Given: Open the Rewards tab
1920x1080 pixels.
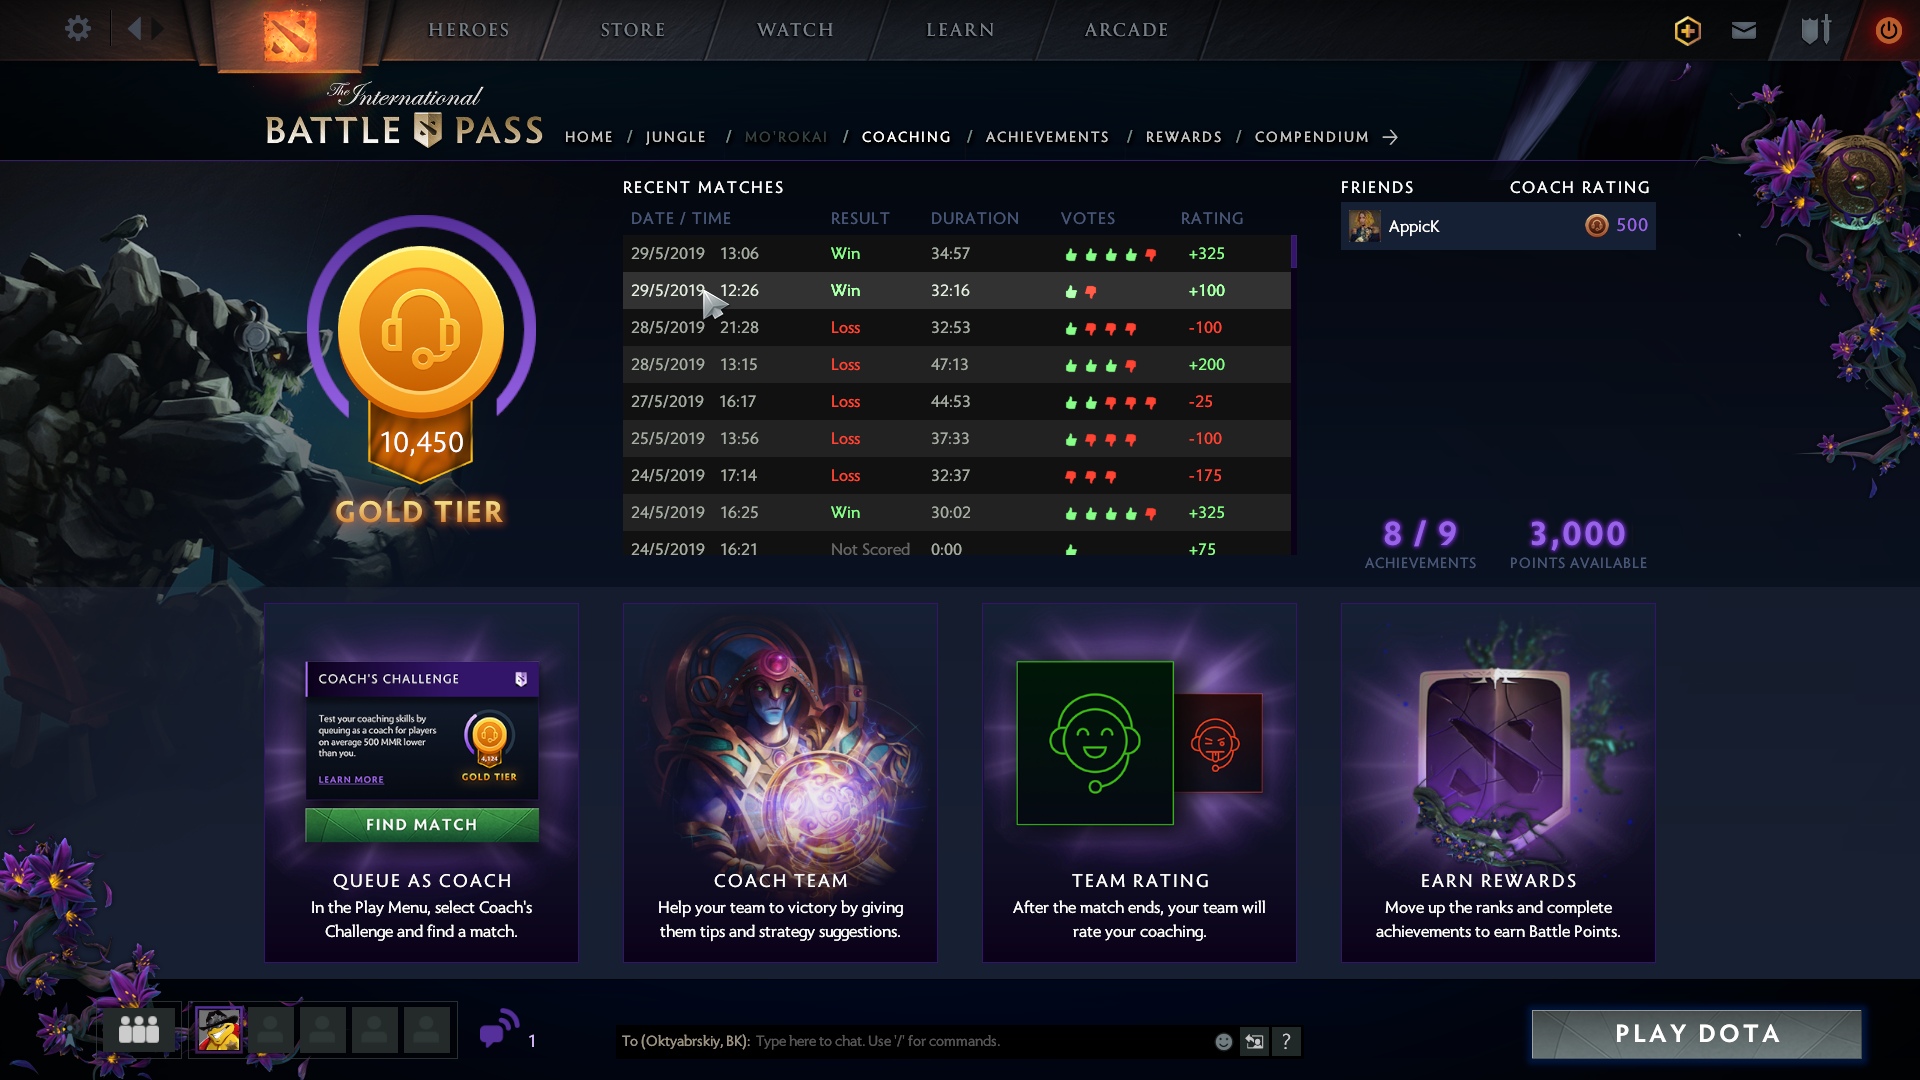Looking at the screenshot, I should coord(1183,137).
